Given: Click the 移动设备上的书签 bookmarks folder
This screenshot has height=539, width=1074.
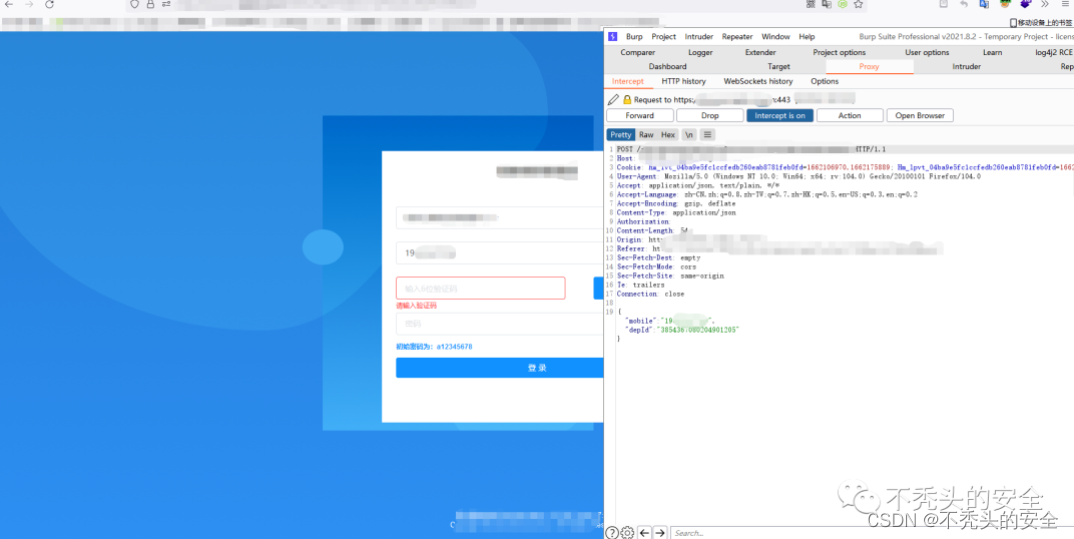Looking at the screenshot, I should point(1040,23).
